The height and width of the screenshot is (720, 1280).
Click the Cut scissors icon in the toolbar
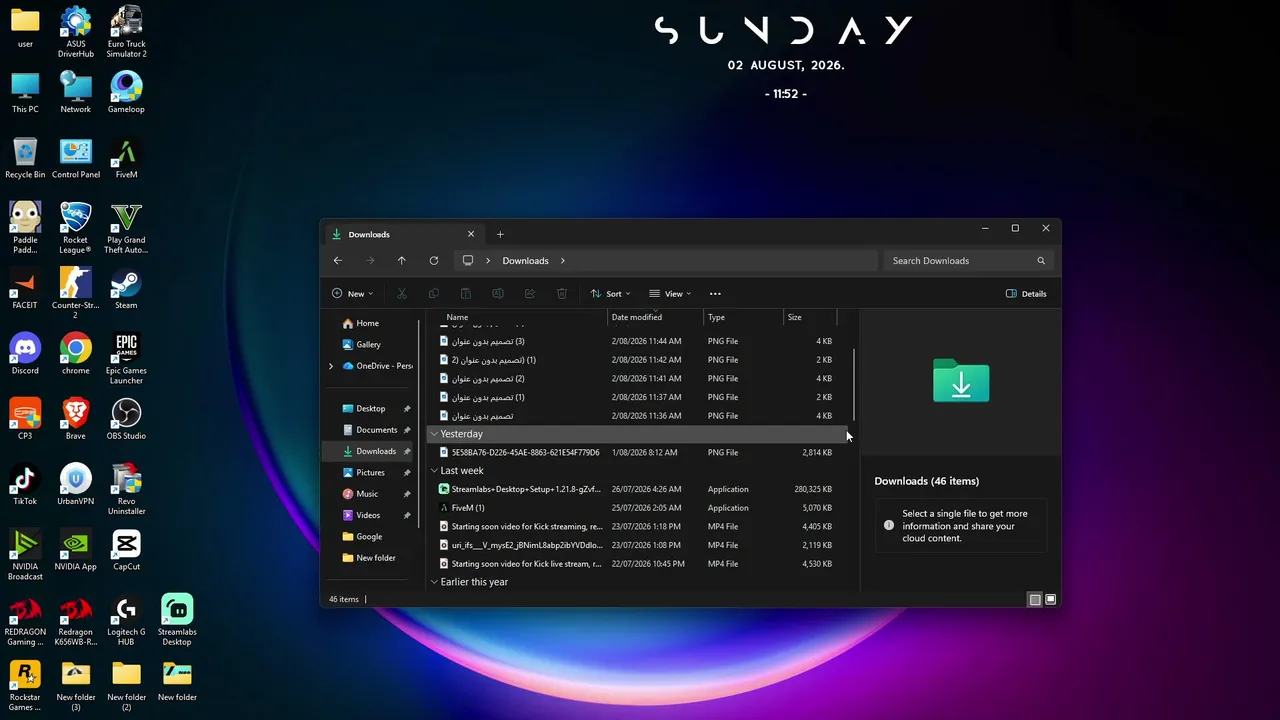402,294
